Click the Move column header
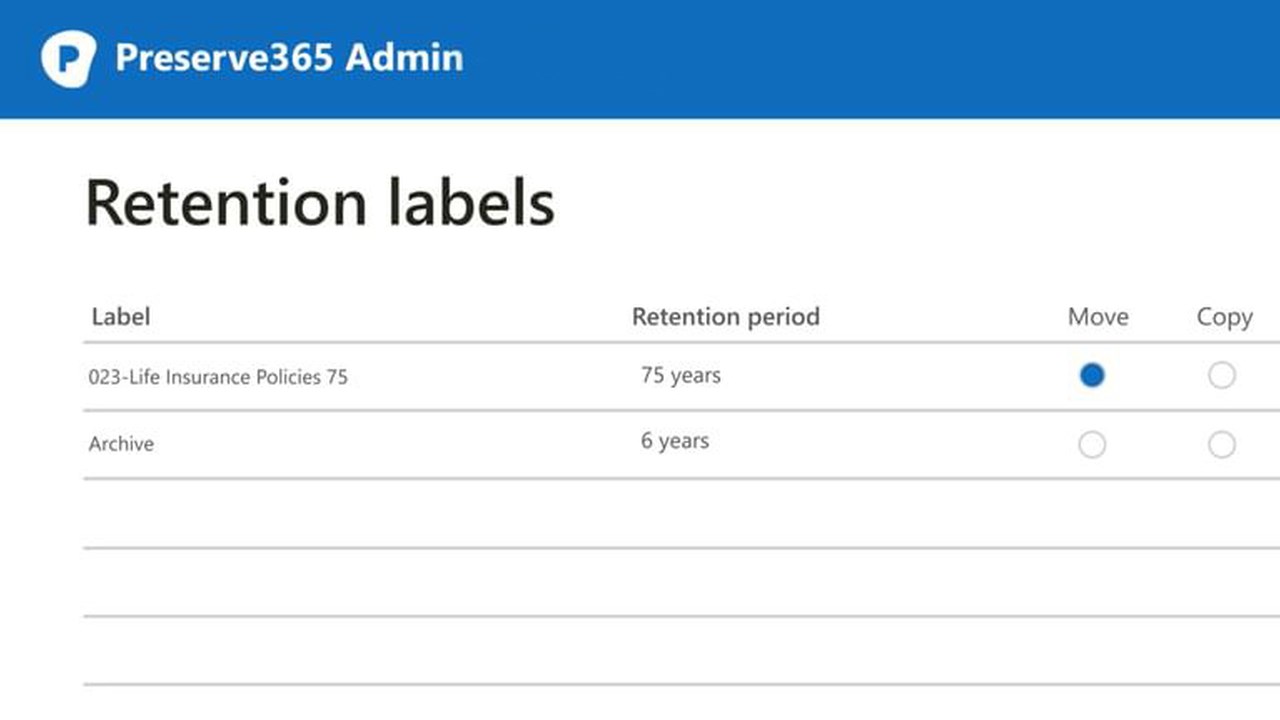The image size is (1280, 720). coord(1097,317)
